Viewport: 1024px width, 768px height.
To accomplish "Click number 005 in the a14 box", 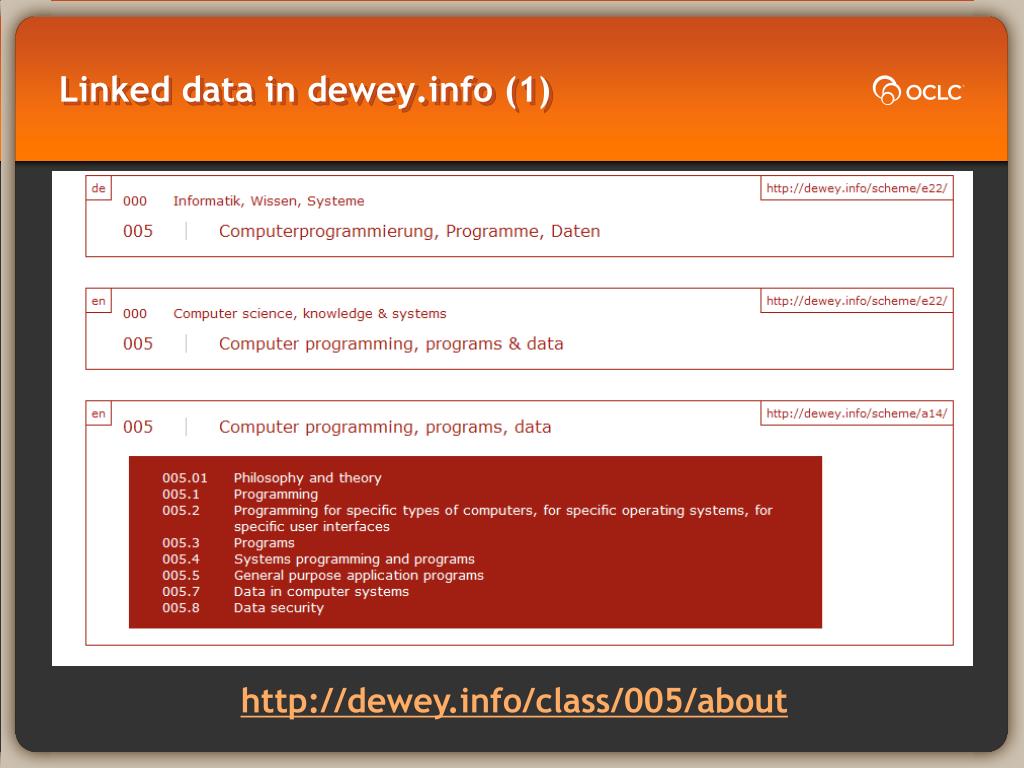I will coord(138,427).
